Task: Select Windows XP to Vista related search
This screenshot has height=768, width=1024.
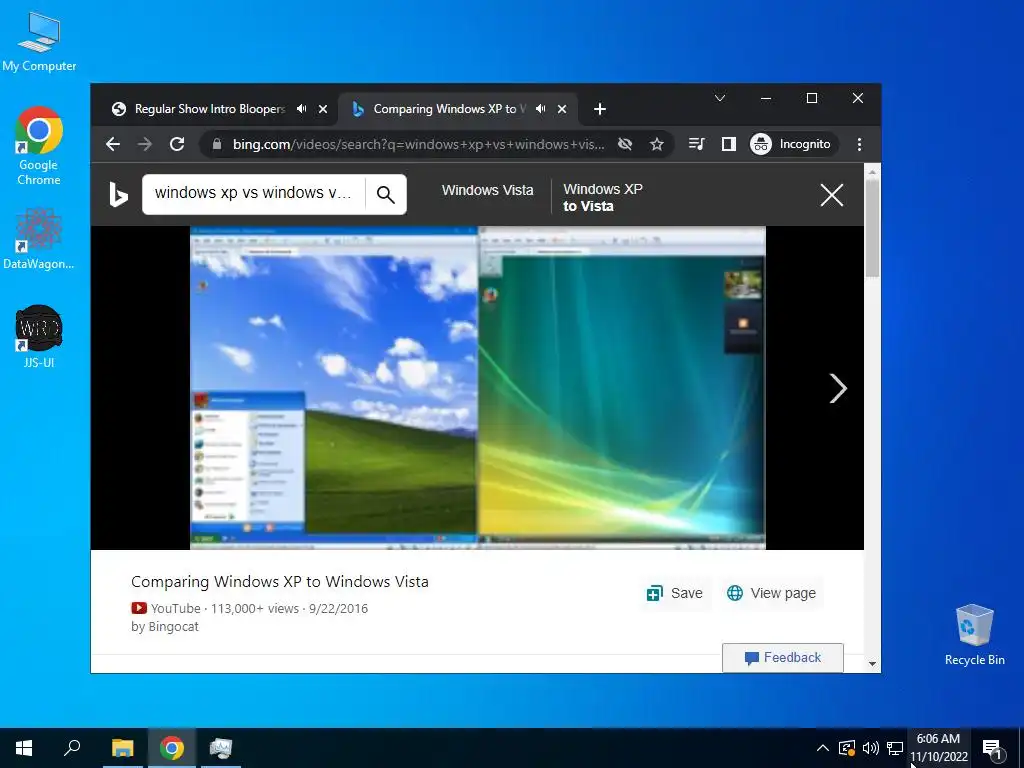Action: pyautogui.click(x=603, y=197)
